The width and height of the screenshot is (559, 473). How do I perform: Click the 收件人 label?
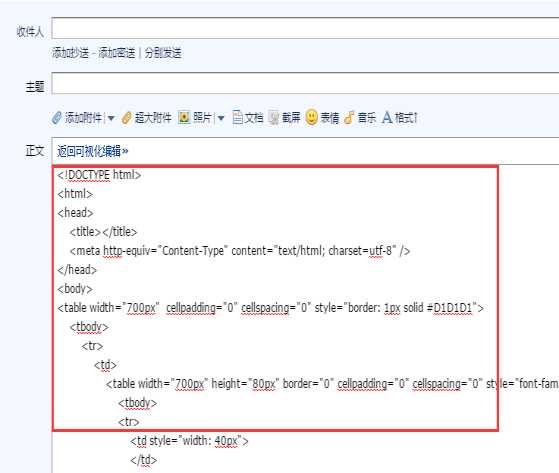(x=30, y=32)
